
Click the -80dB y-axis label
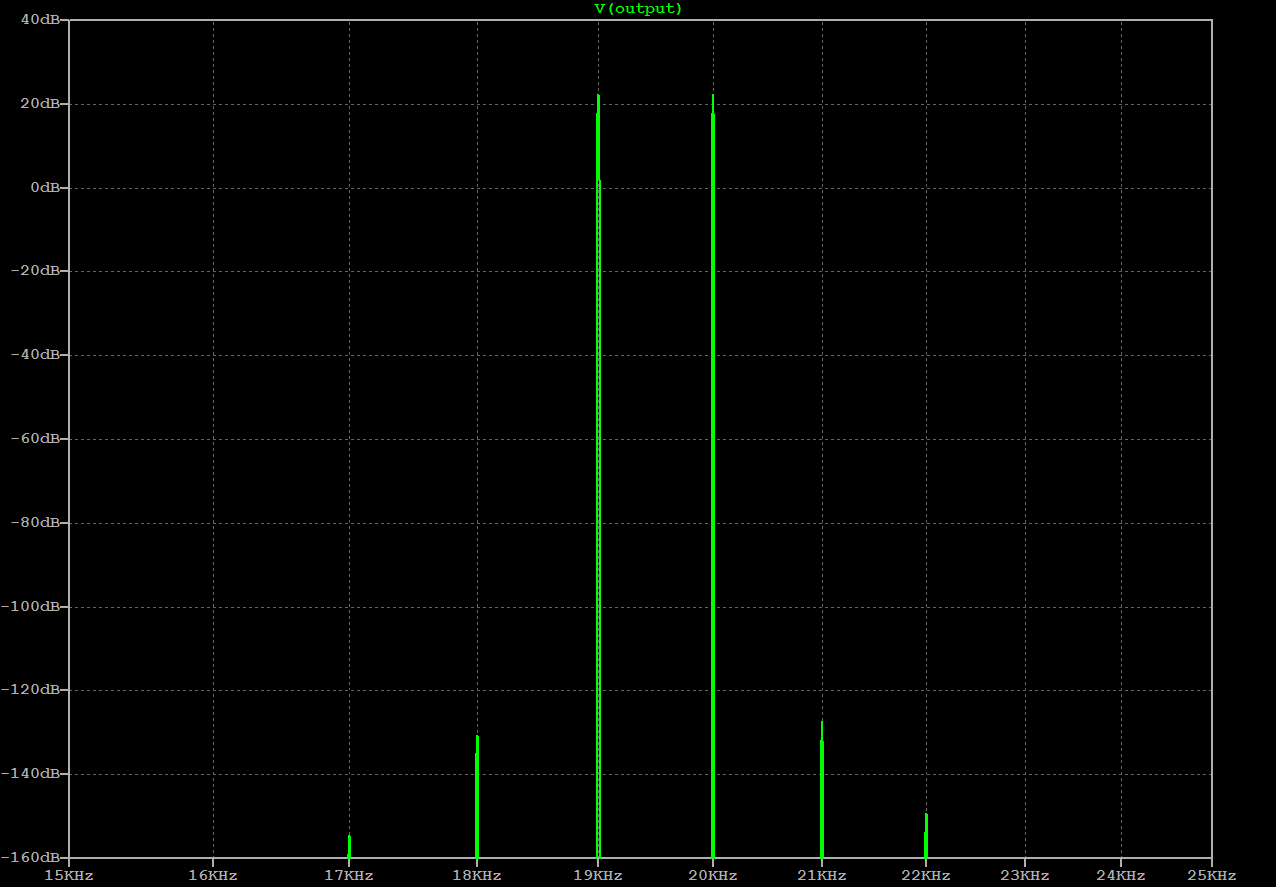tap(35, 523)
